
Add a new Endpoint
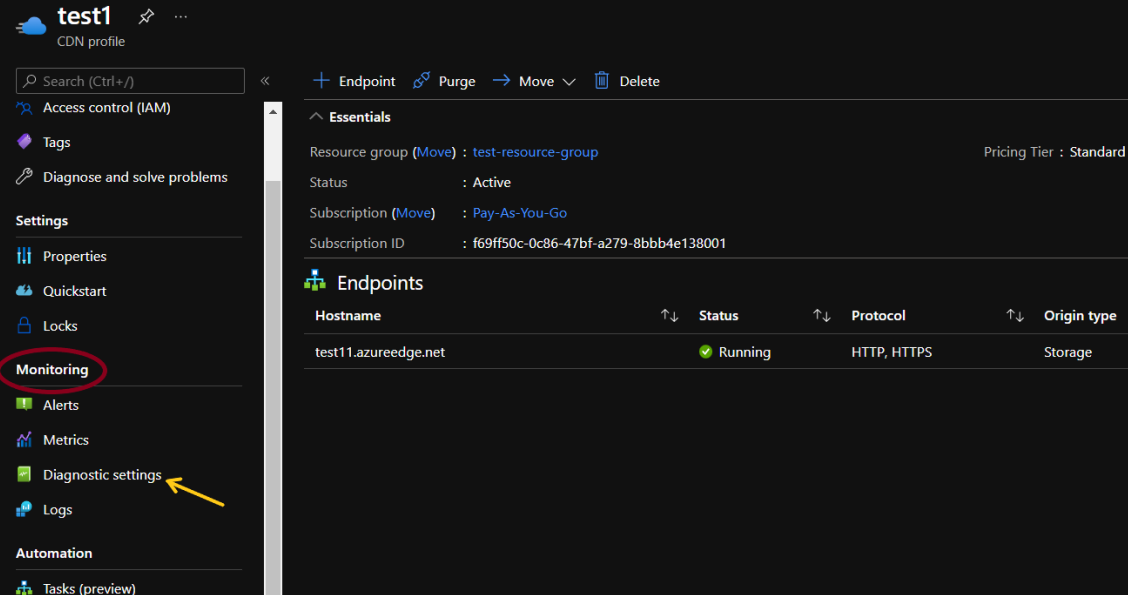354,81
